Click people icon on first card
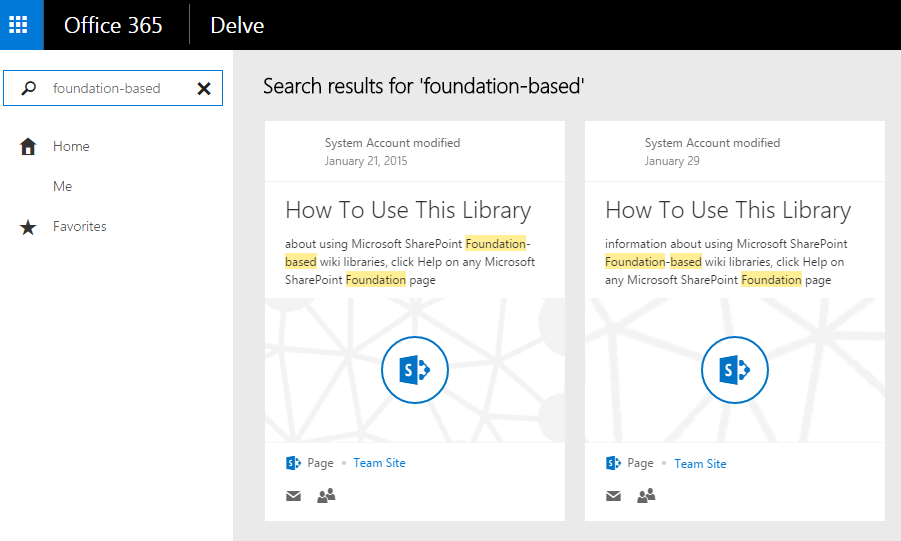The image size is (901, 541). (x=326, y=495)
